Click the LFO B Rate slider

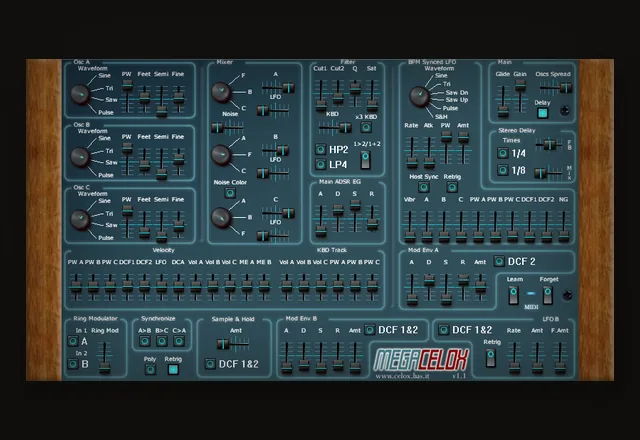(x=514, y=358)
